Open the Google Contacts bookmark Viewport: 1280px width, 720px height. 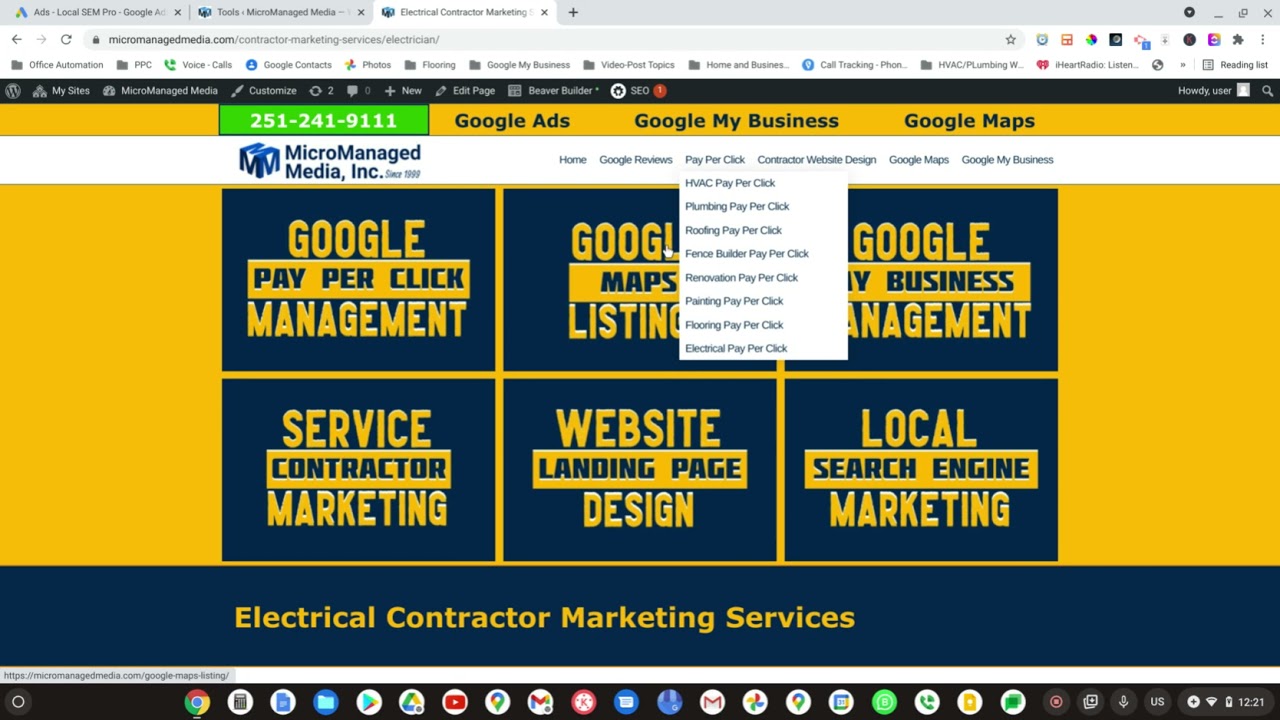pos(288,65)
